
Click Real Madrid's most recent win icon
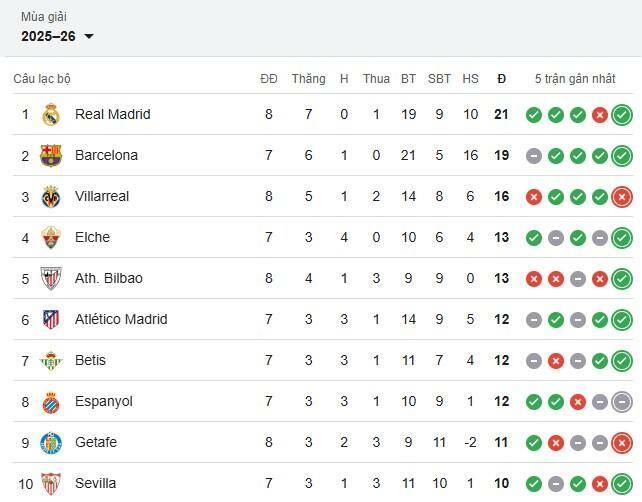click(x=622, y=114)
